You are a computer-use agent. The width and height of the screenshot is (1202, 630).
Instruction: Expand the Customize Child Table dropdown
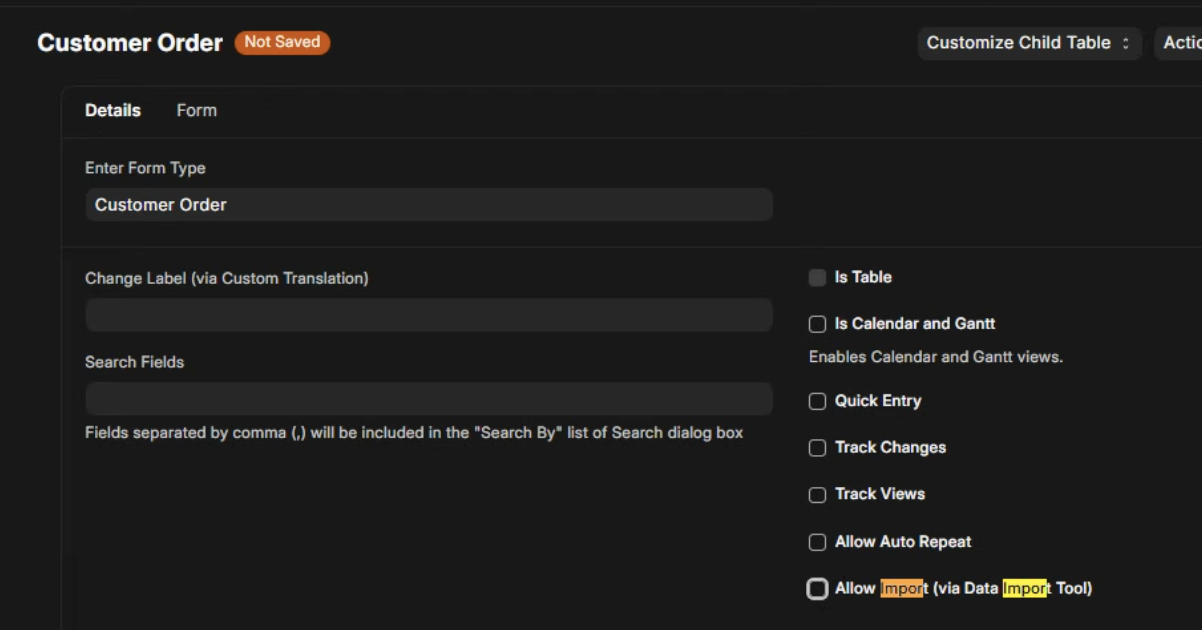coord(1028,43)
